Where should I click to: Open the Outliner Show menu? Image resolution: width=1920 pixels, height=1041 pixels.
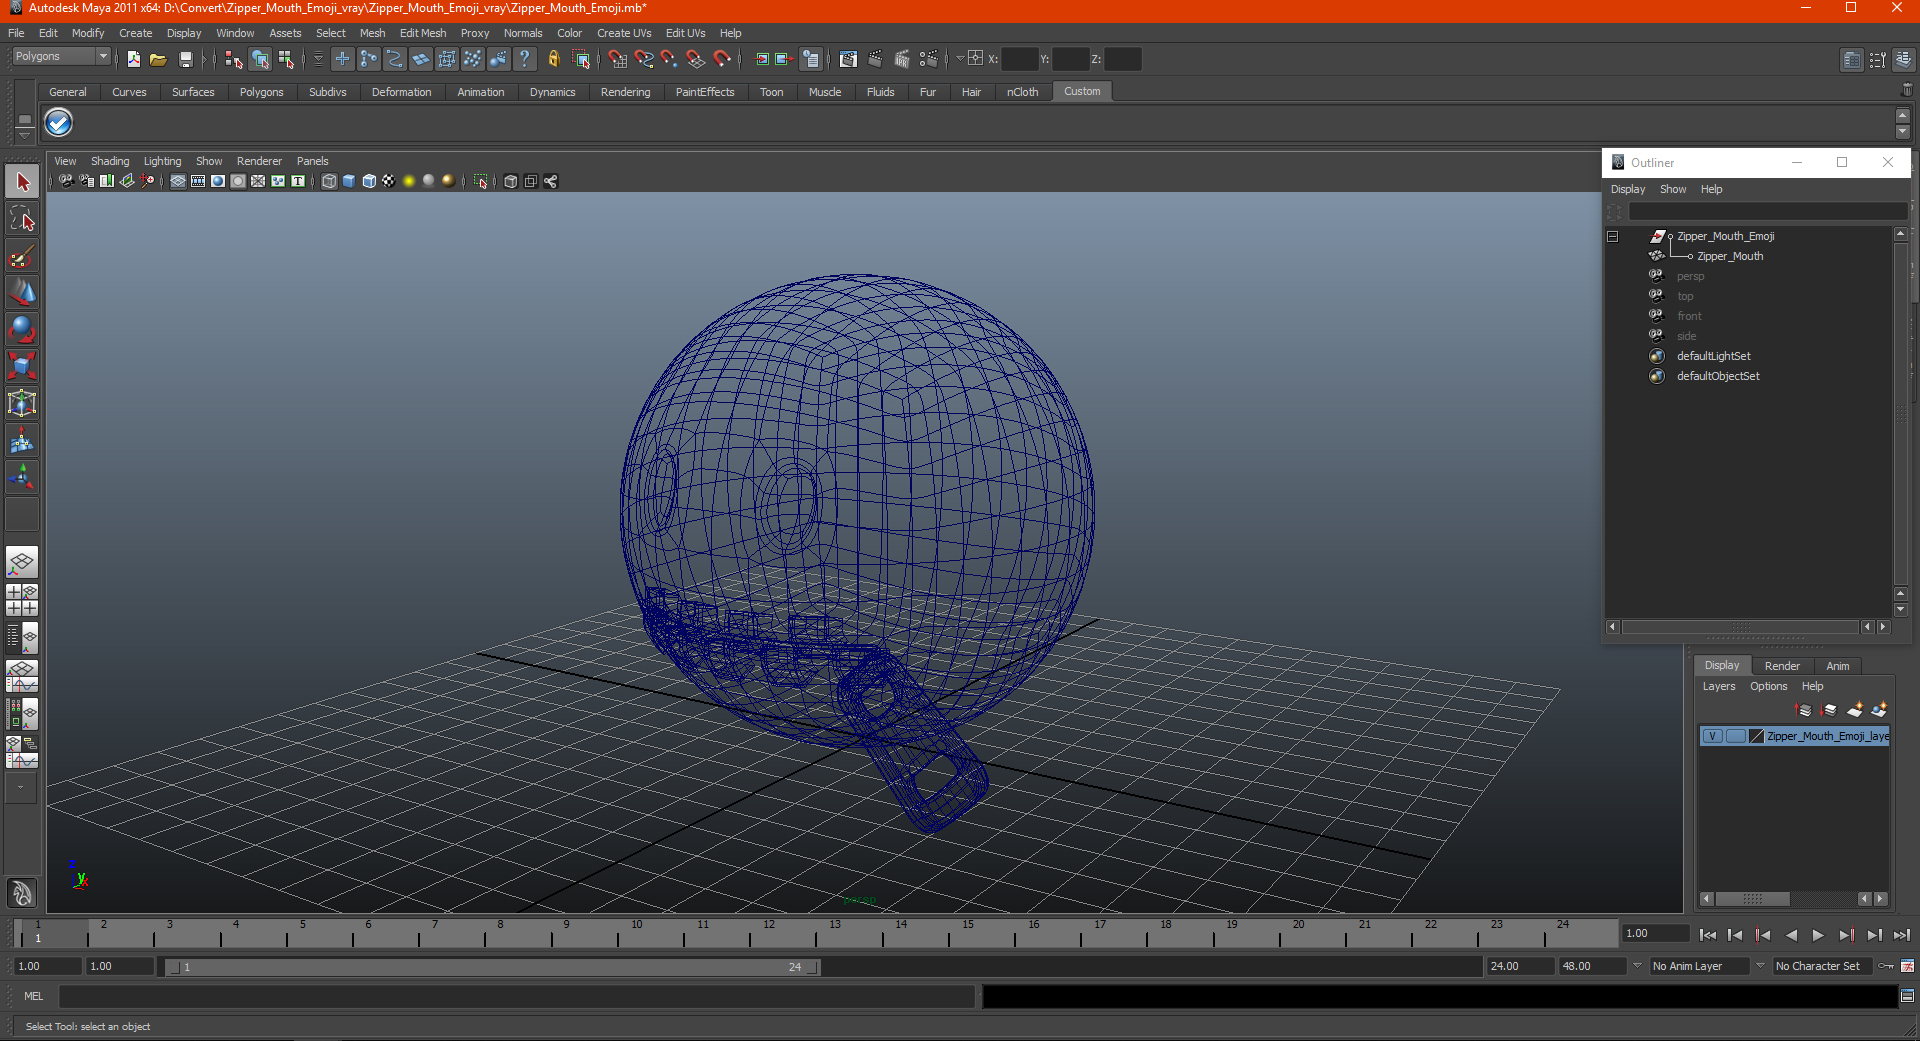point(1673,189)
